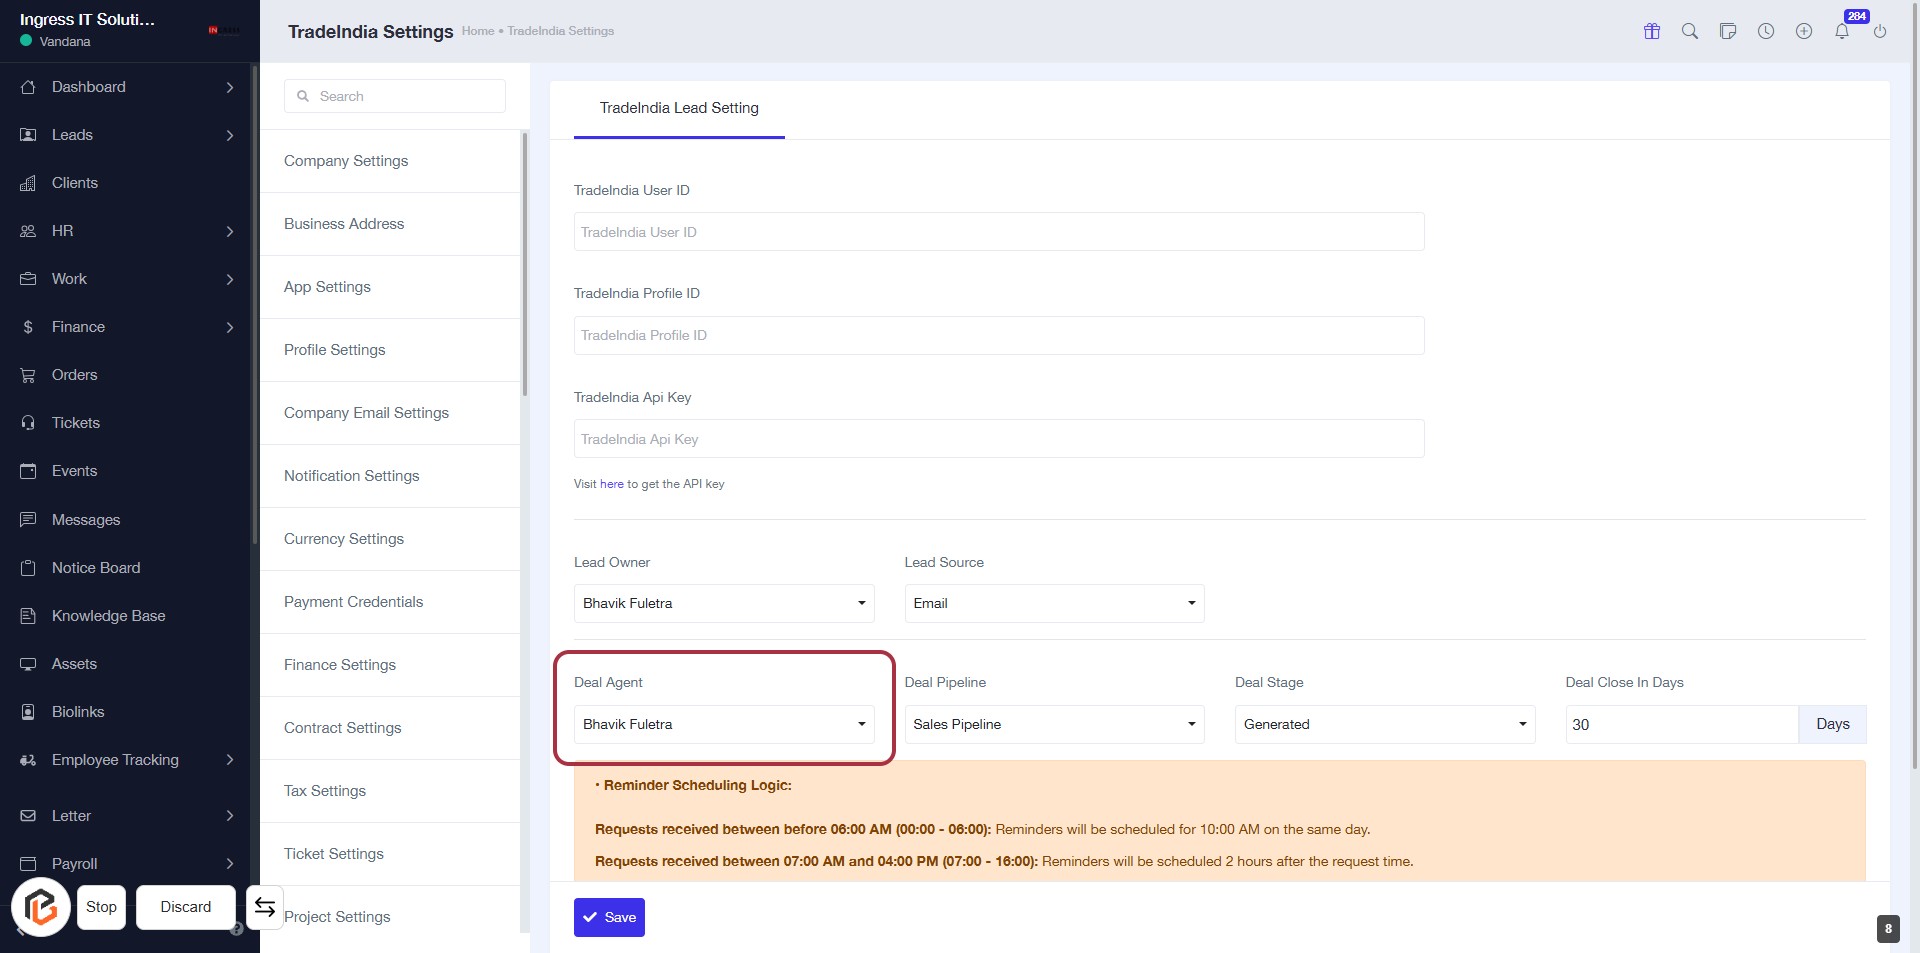Click the TradeIndia User ID input field
This screenshot has width=1920, height=953.
pos(998,232)
